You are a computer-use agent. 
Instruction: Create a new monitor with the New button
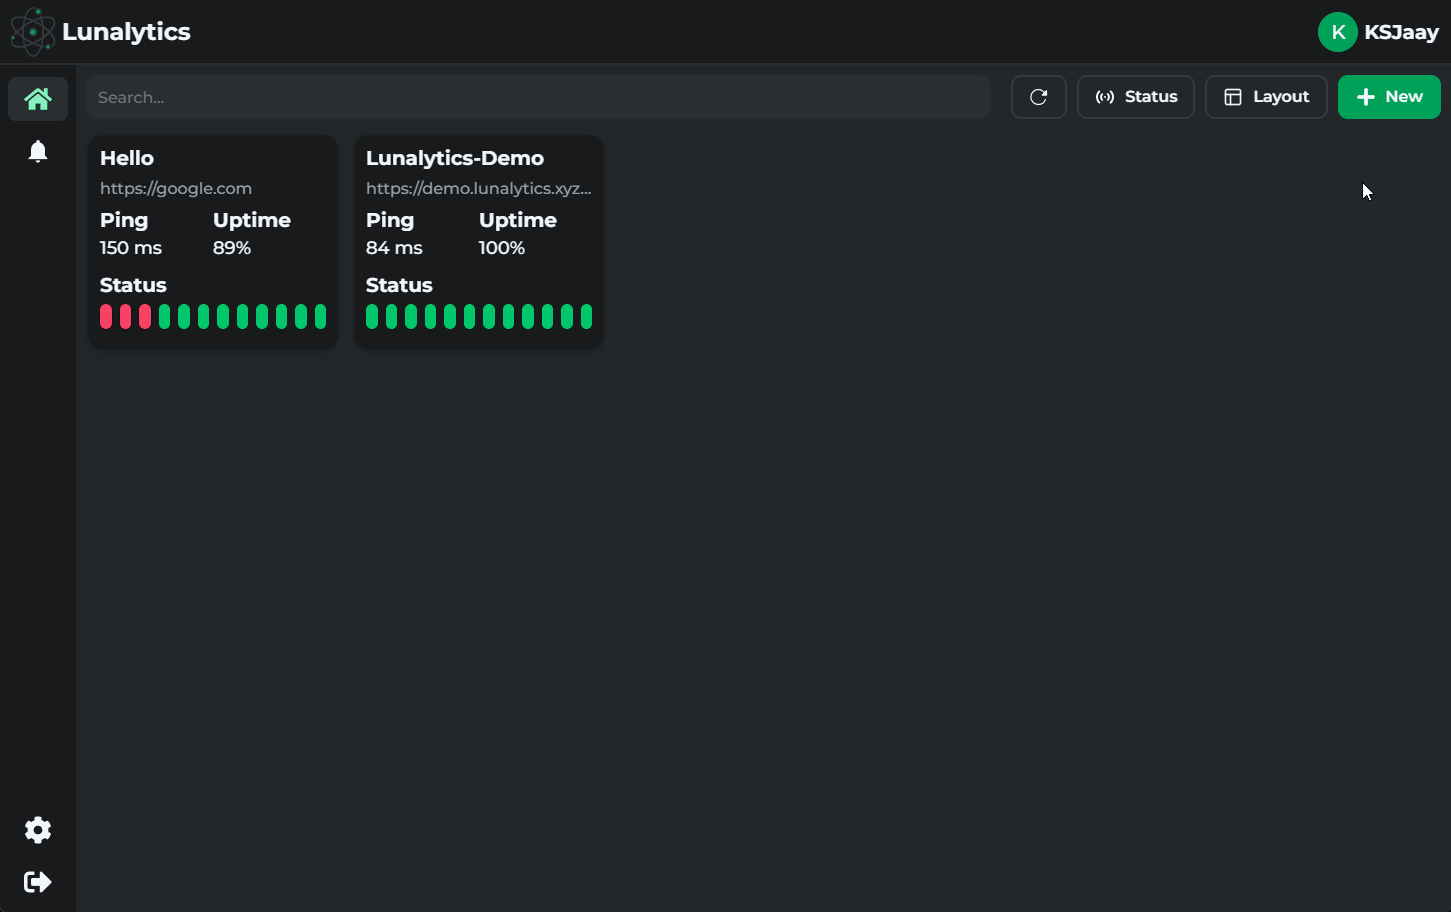1389,96
